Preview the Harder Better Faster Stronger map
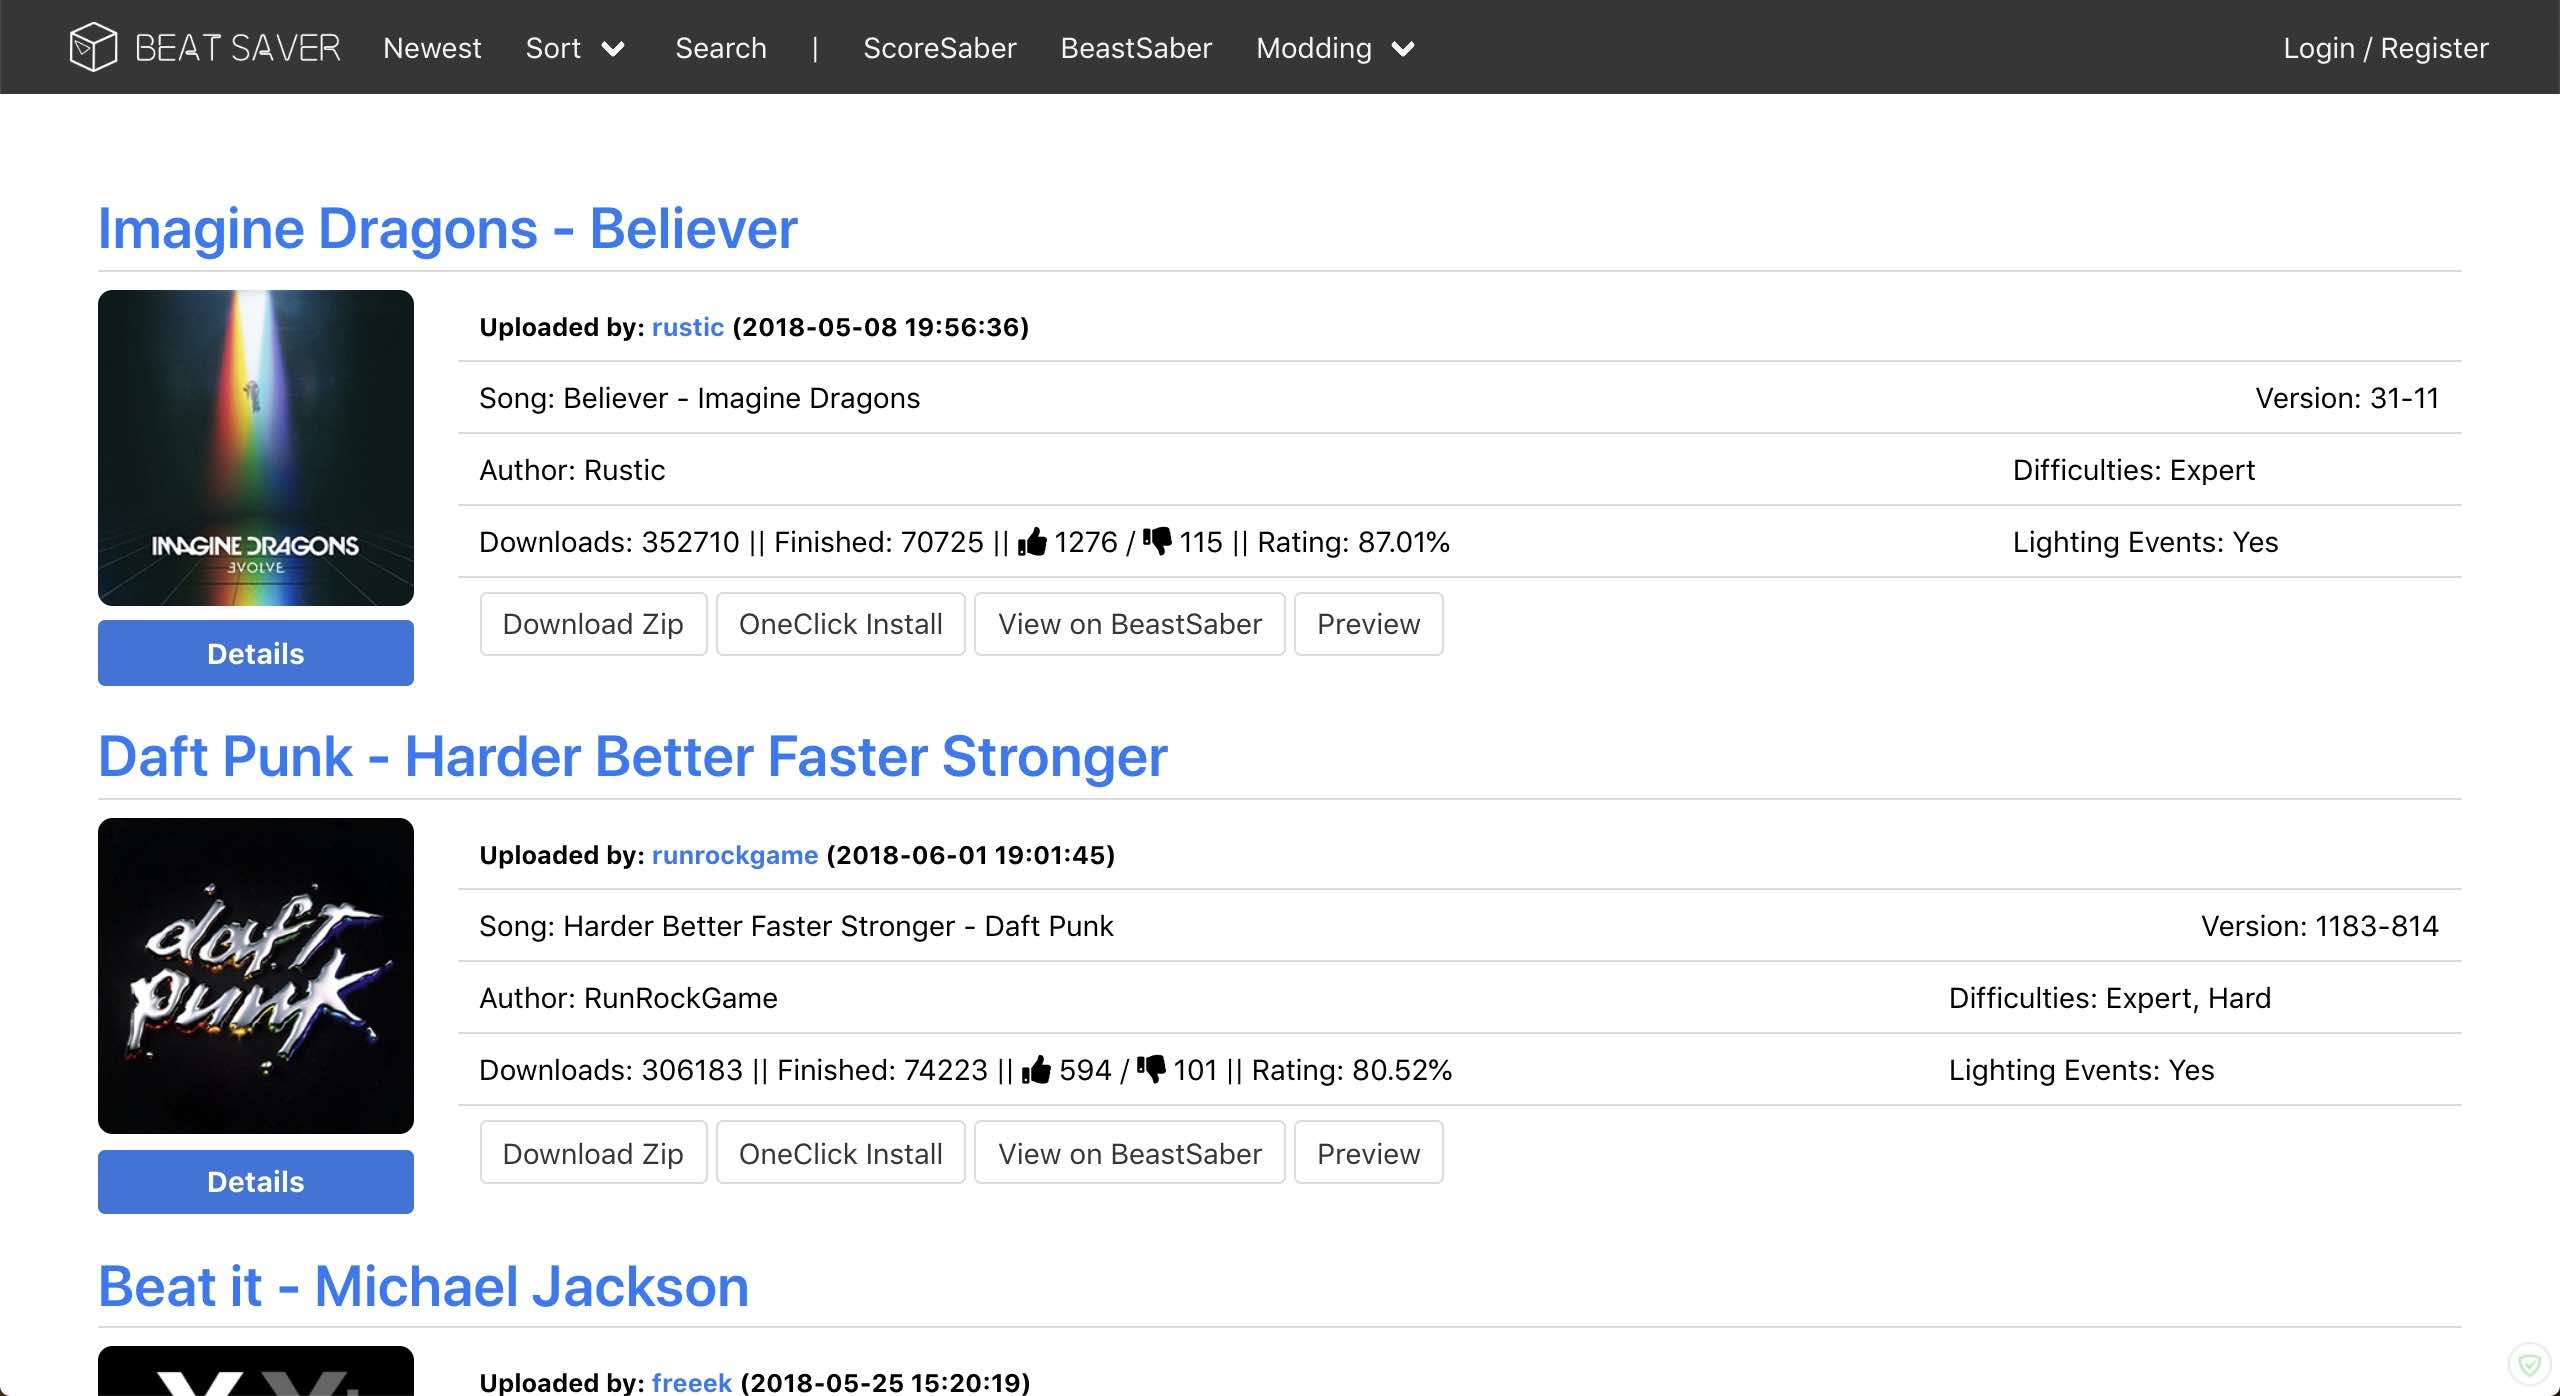The image size is (2560, 1396). tap(1368, 1153)
